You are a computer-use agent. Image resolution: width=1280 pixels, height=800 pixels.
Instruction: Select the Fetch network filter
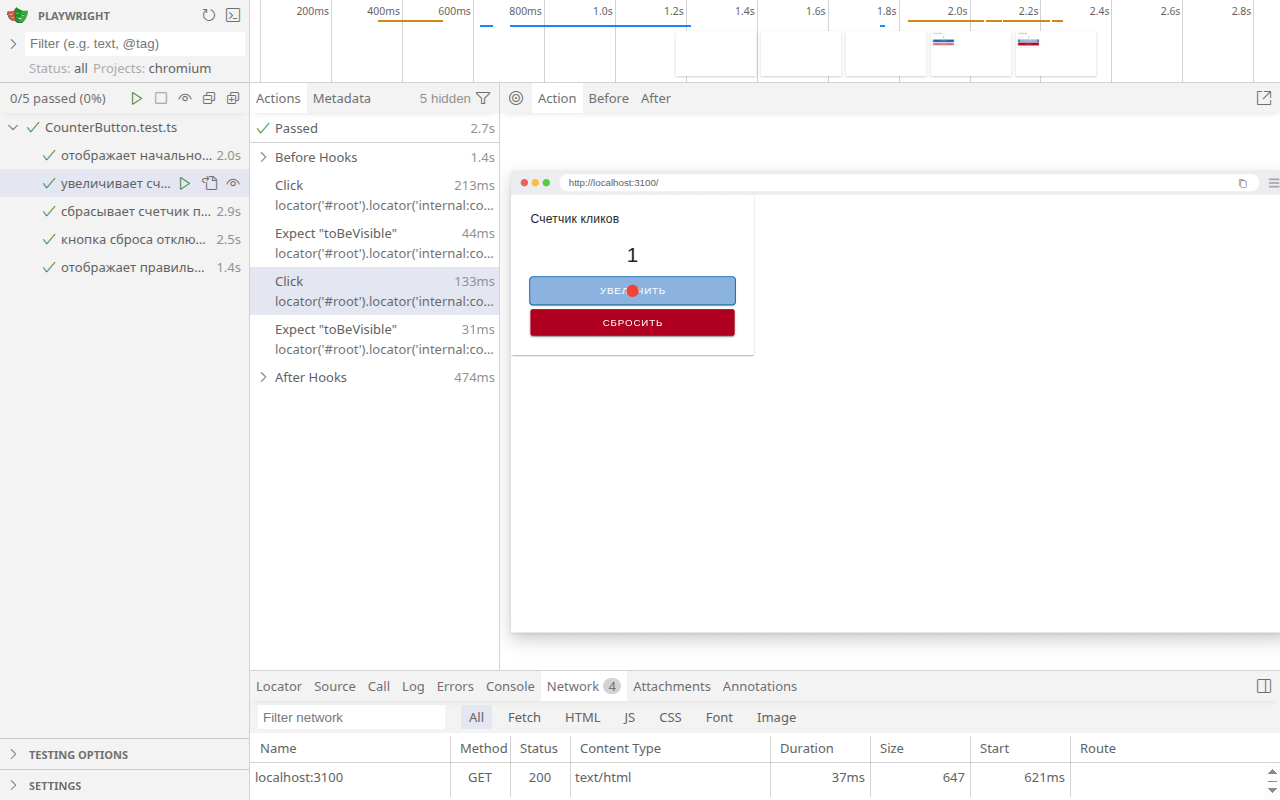(x=524, y=717)
